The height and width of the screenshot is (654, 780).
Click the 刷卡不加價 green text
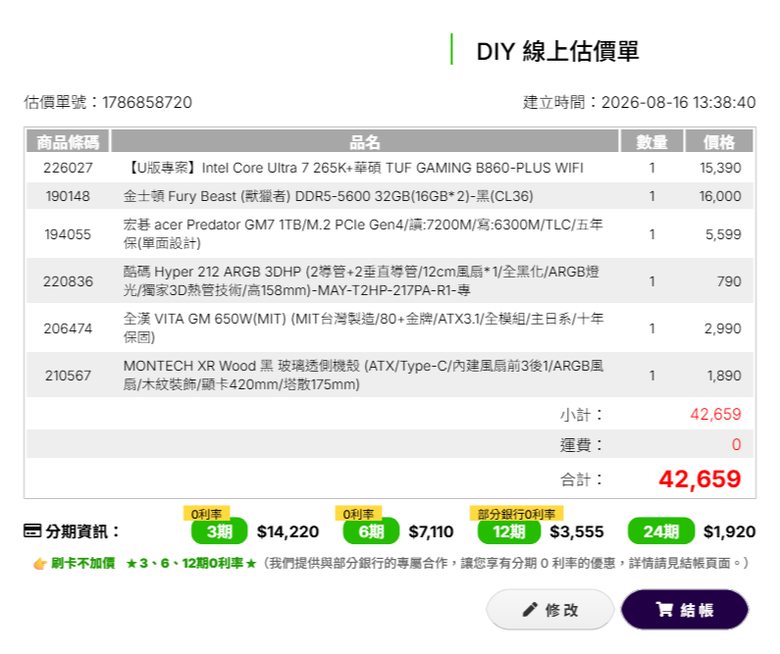pyautogui.click(x=83, y=563)
